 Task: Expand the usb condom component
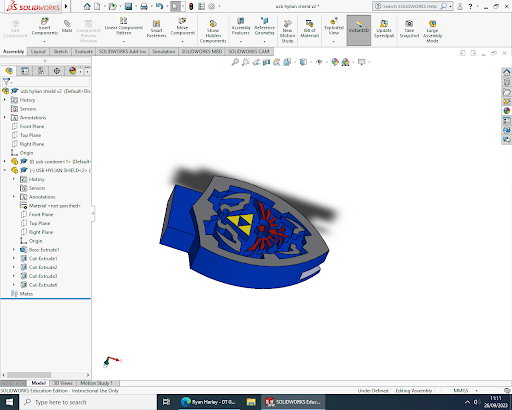tap(5, 162)
